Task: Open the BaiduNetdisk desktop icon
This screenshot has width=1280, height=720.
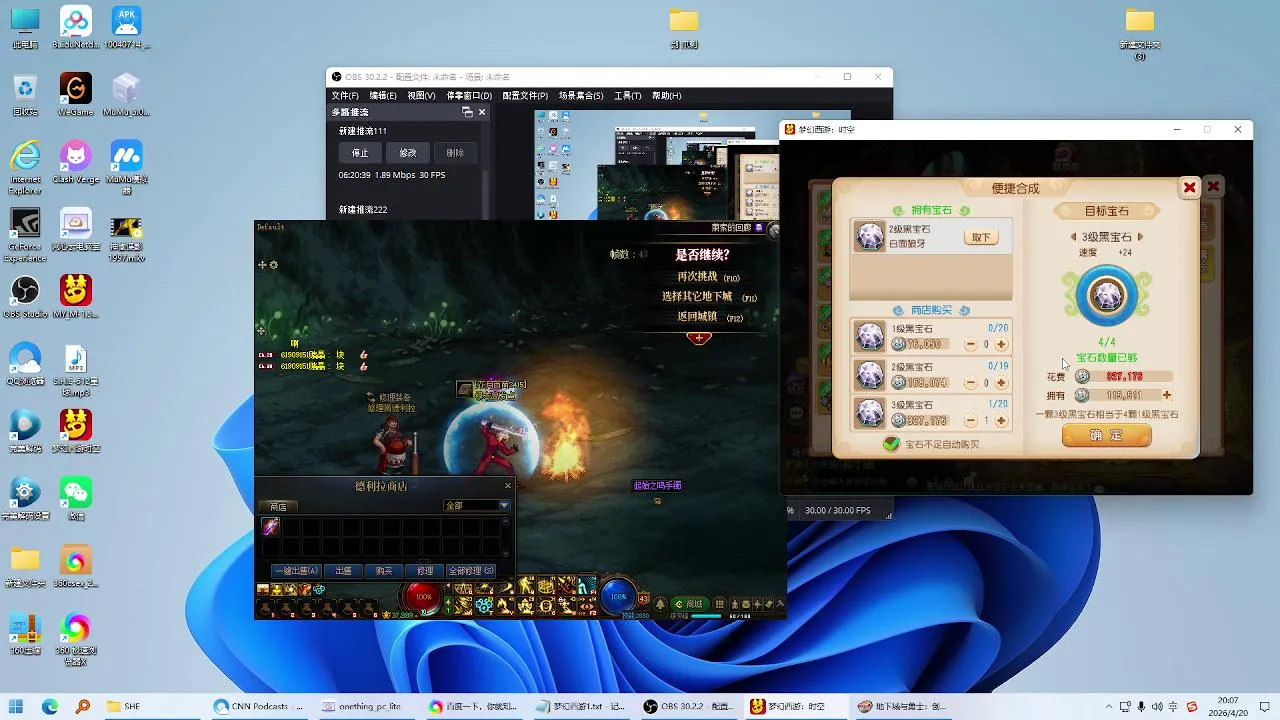Action: [x=76, y=27]
